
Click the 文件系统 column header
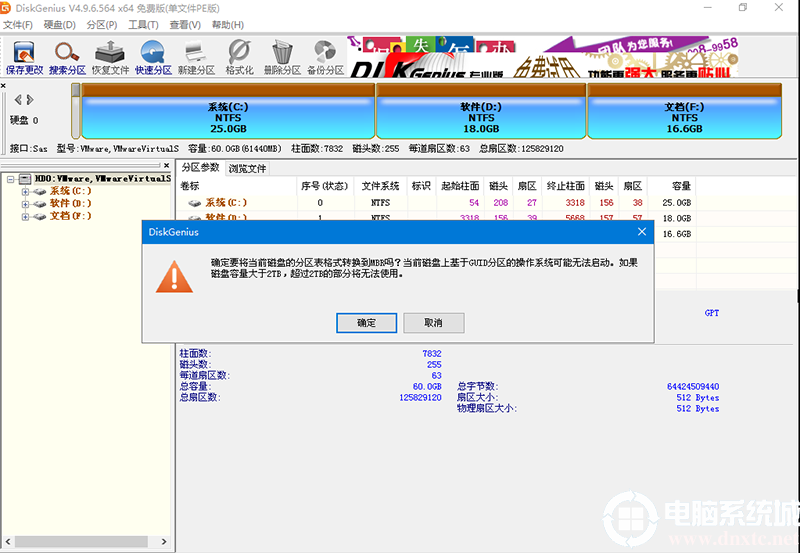381,186
